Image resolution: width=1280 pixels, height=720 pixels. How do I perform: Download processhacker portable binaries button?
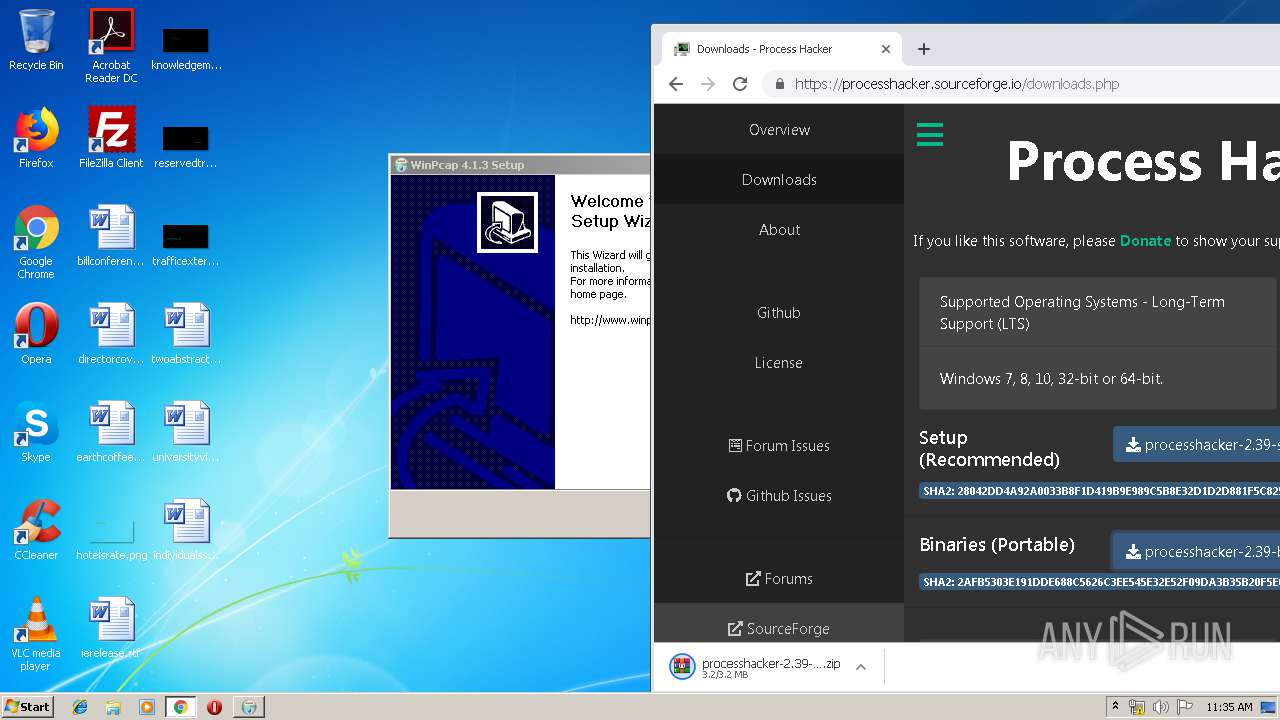coord(1197,552)
